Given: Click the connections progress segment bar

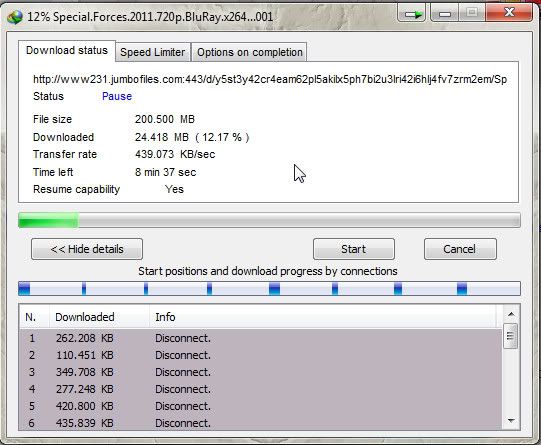Looking at the screenshot, I should [x=269, y=288].
